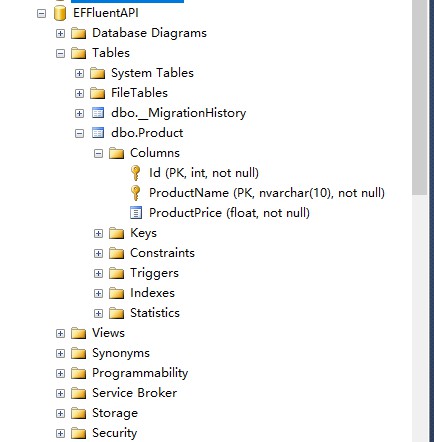Click the Columns folder icon
The height and width of the screenshot is (442, 434).
(x=116, y=153)
